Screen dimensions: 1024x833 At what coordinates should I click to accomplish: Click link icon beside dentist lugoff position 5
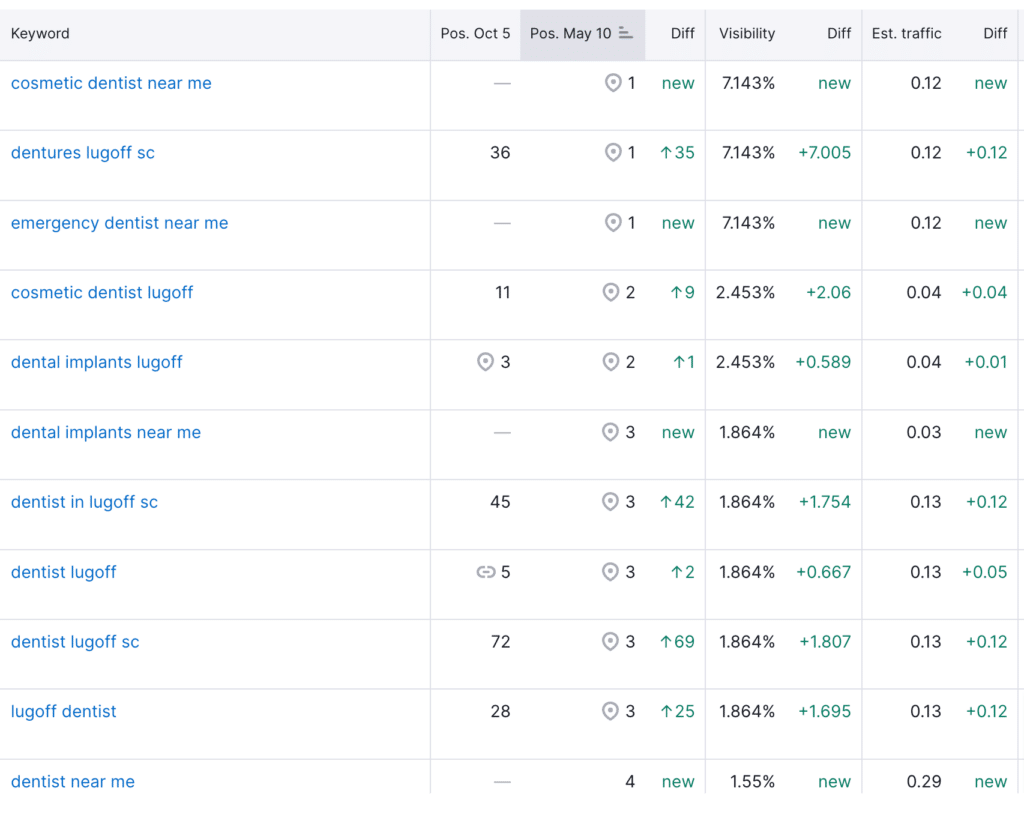[486, 573]
